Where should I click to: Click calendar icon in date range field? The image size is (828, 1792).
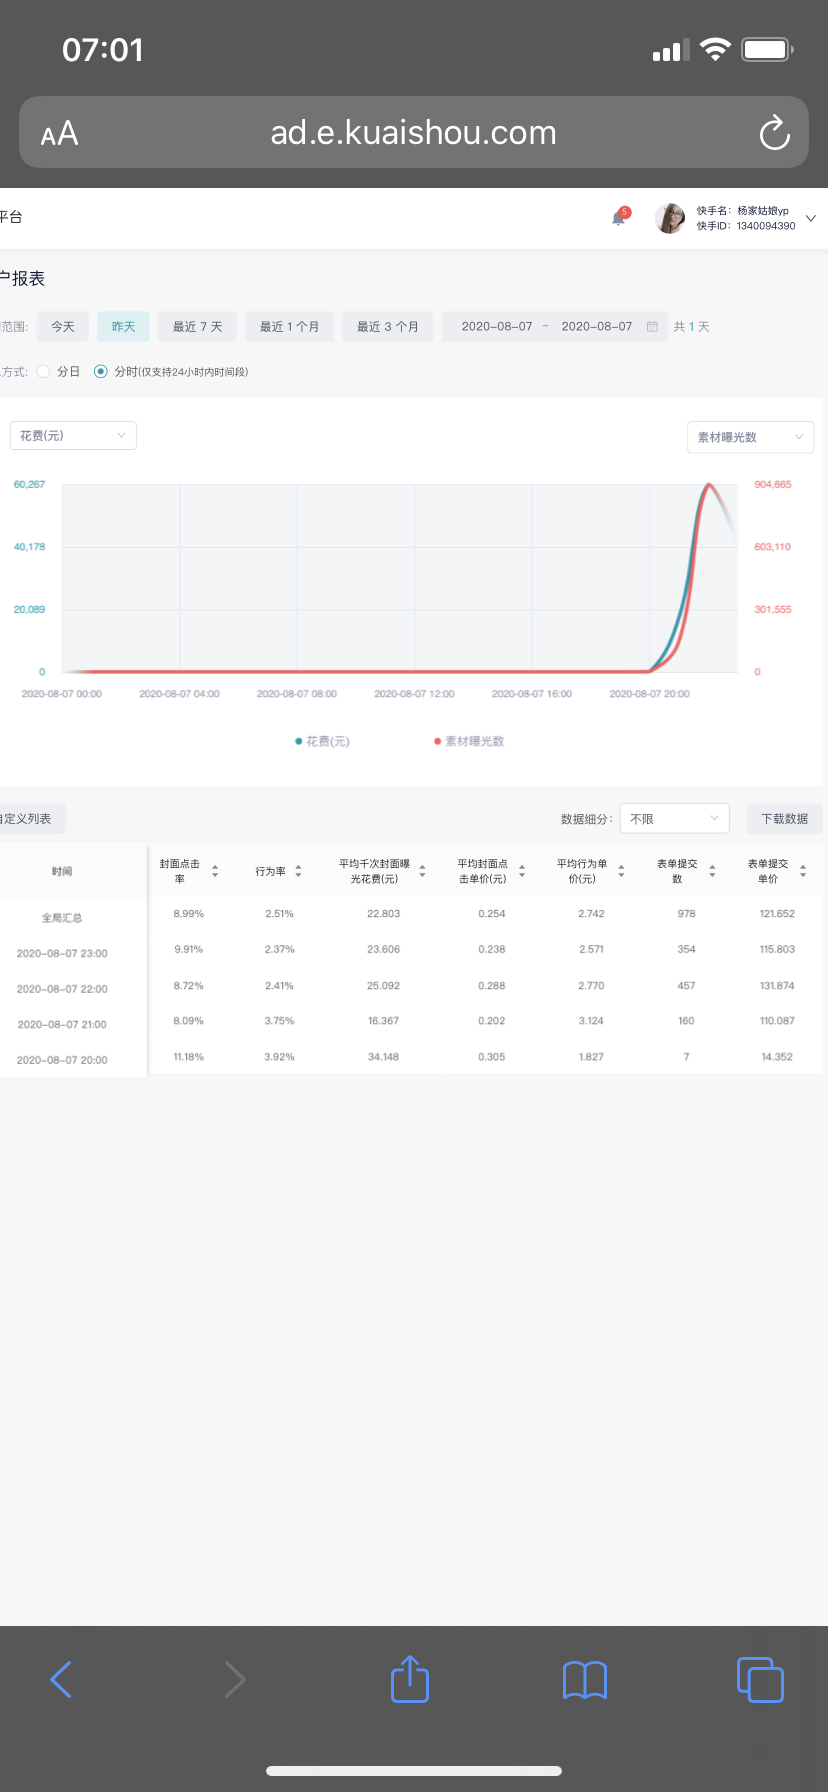[x=652, y=327]
